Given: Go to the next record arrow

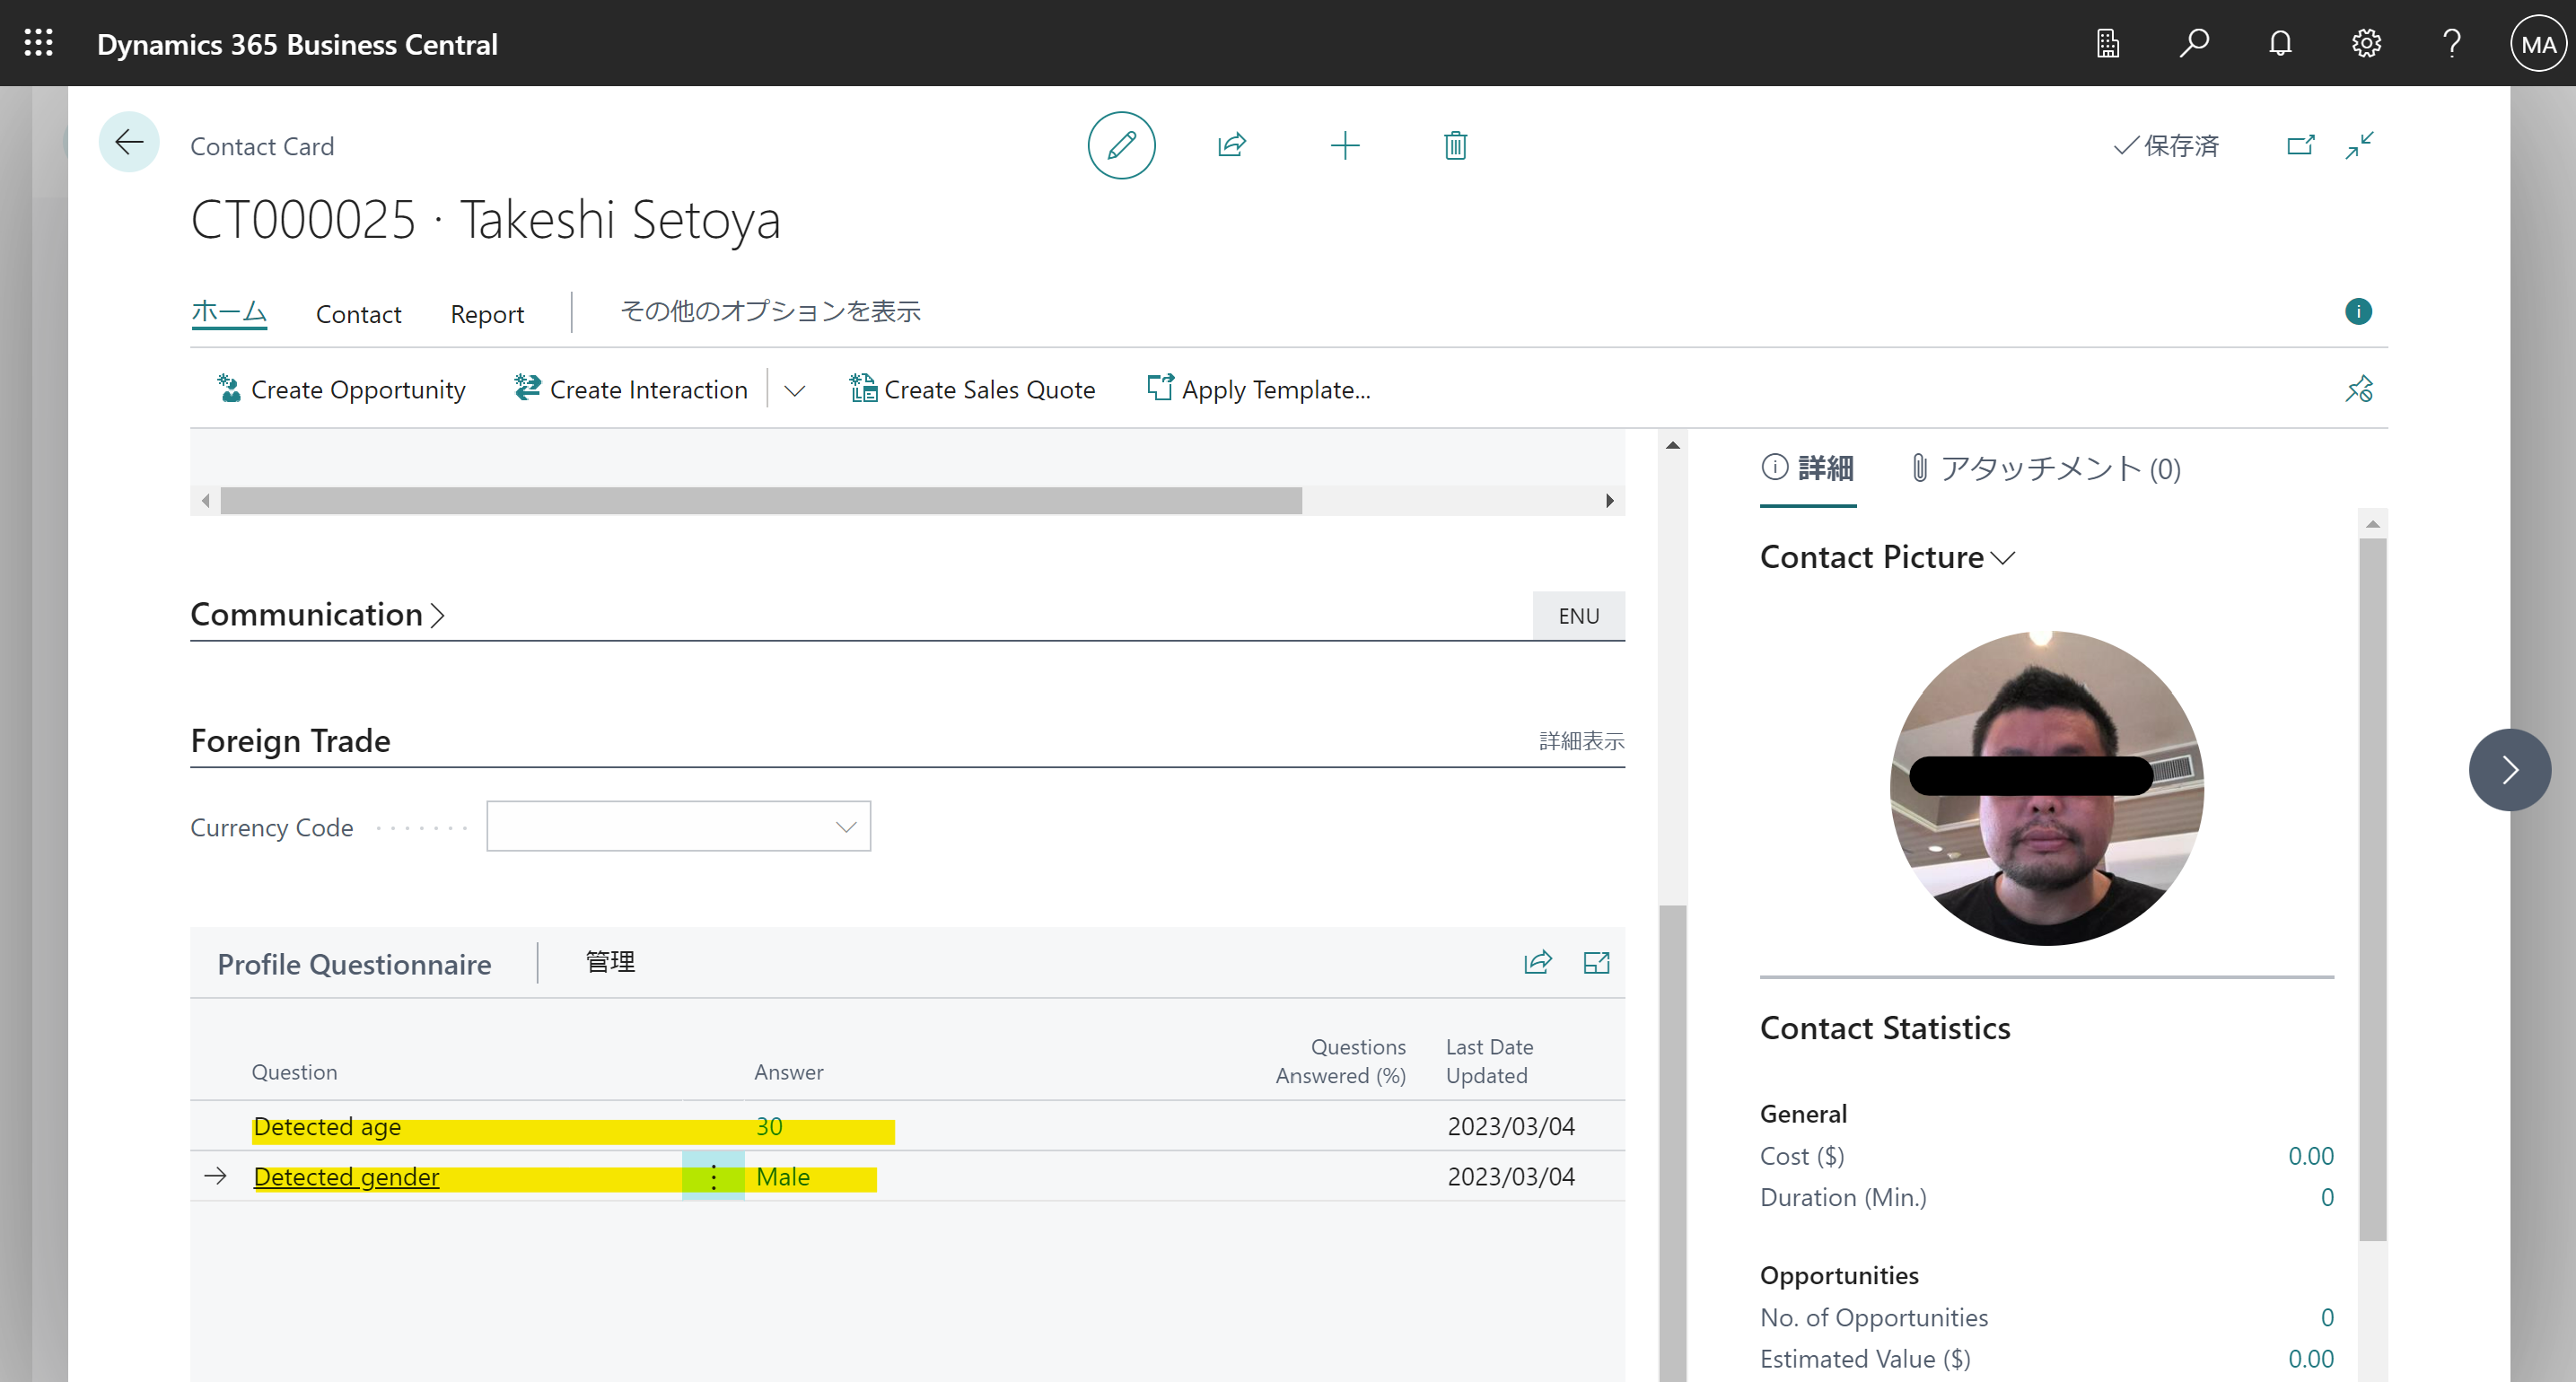Looking at the screenshot, I should pyautogui.click(x=2510, y=769).
